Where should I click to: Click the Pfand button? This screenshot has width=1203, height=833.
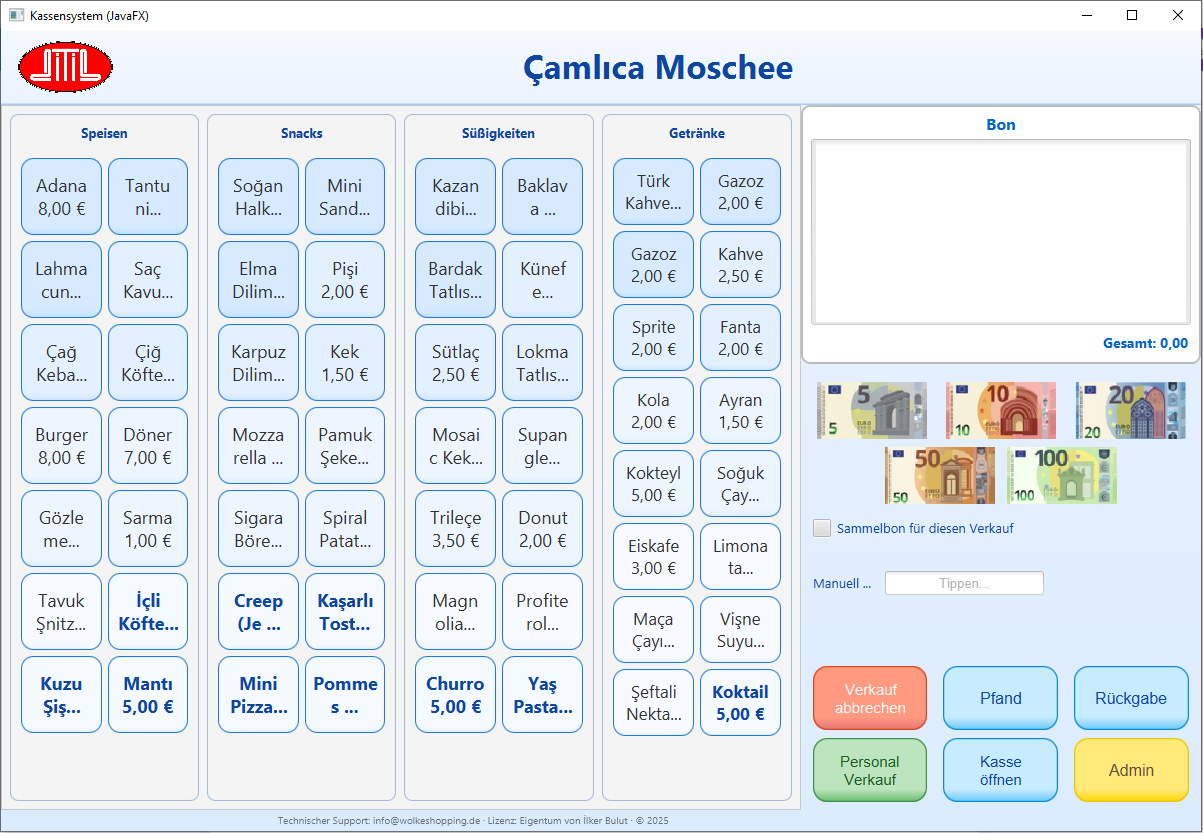coord(1000,698)
